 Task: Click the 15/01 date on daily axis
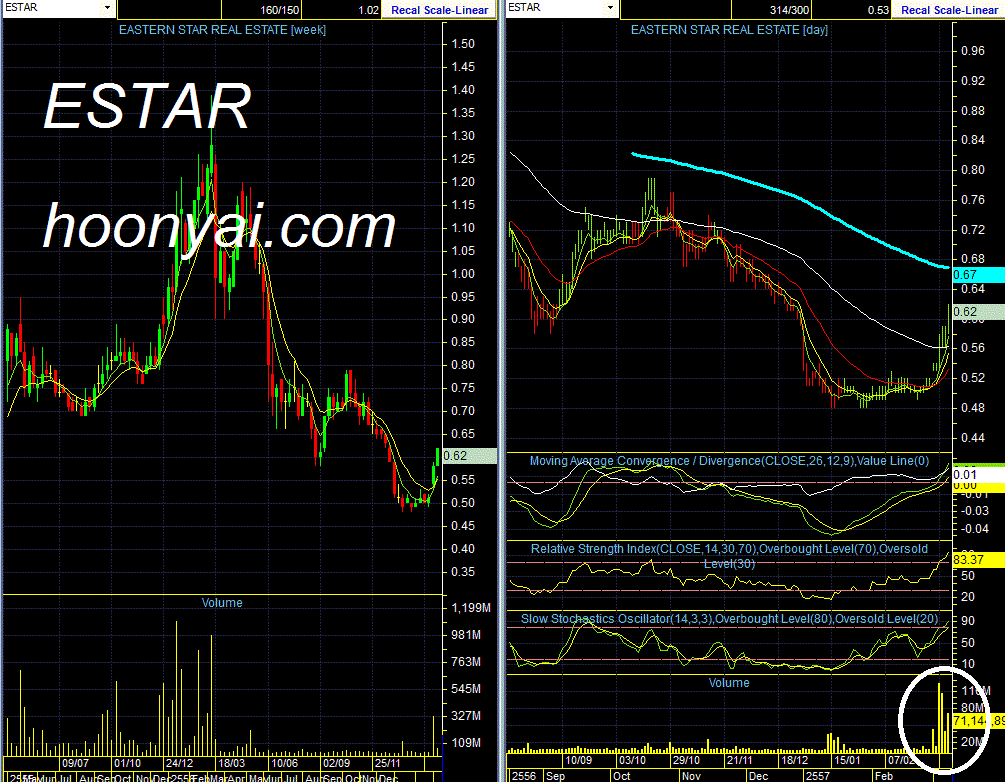coord(847,760)
